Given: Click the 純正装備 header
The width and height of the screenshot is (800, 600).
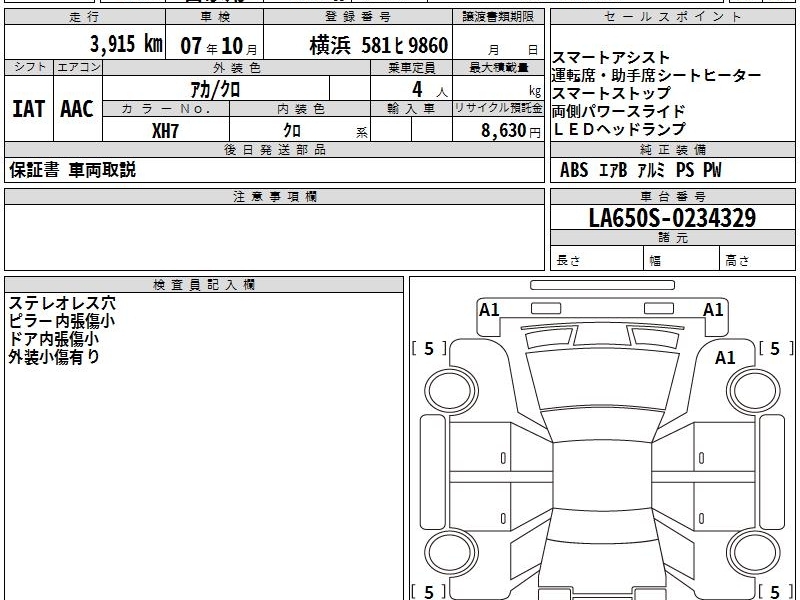Looking at the screenshot, I should coord(672,149).
